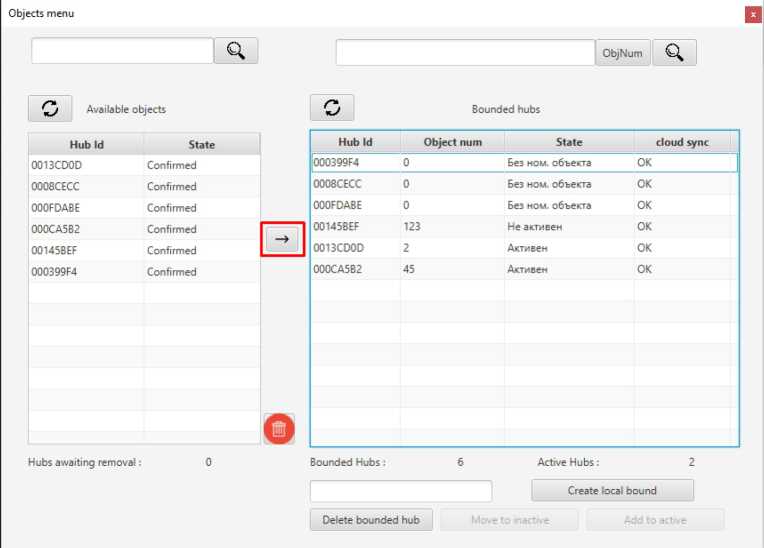Image resolution: width=764 pixels, height=548 pixels.
Task: Click the arrow button to move hub right
Action: point(282,239)
